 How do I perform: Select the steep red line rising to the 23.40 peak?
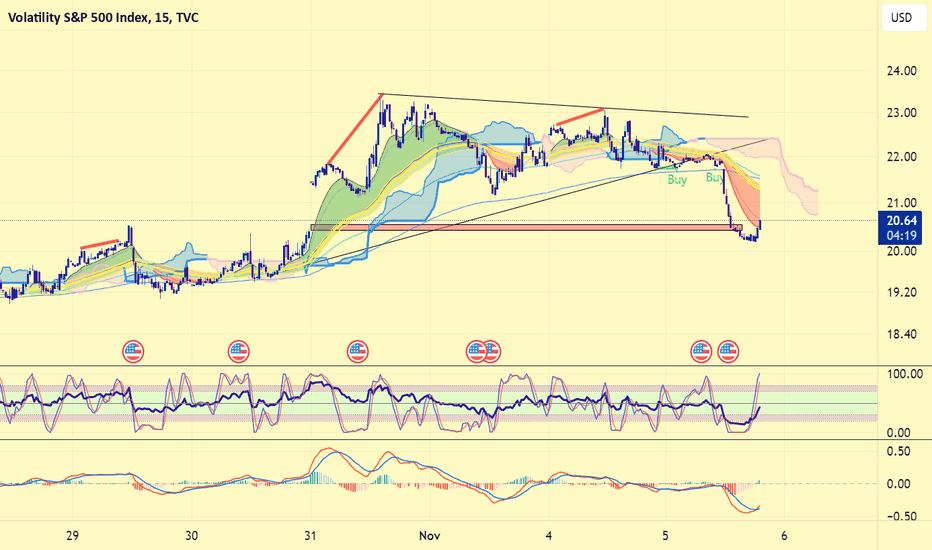(354, 128)
